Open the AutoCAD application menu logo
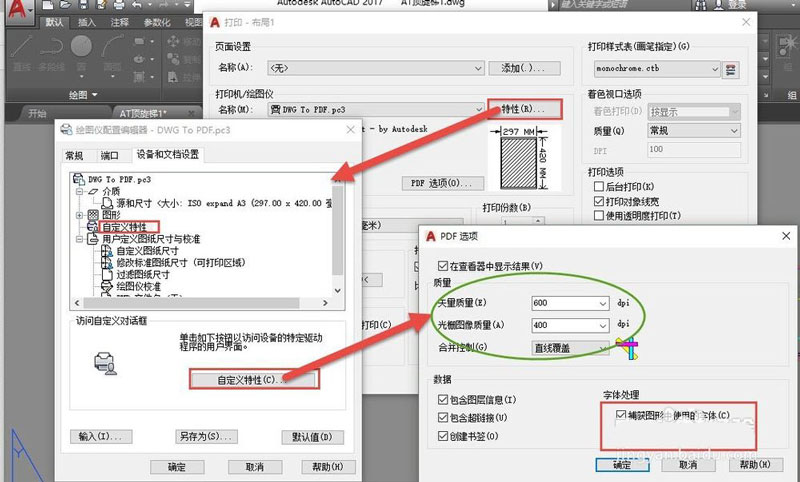This screenshot has width=800, height=482. 16,9
